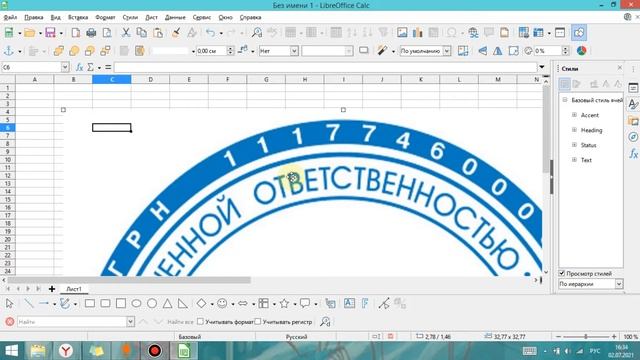Click the Copy icon
Viewport: 640px width, 360px height.
pos(142,33)
